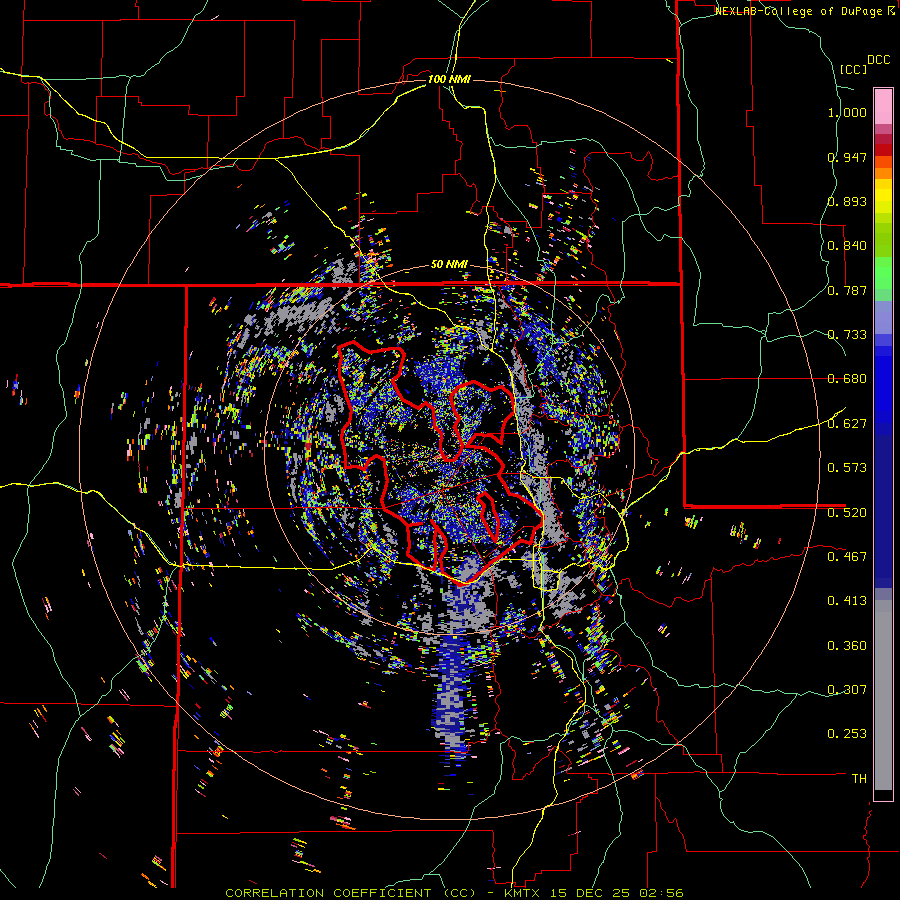Click the 0.307 legend value
This screenshot has height=900, width=900.
coord(847,690)
